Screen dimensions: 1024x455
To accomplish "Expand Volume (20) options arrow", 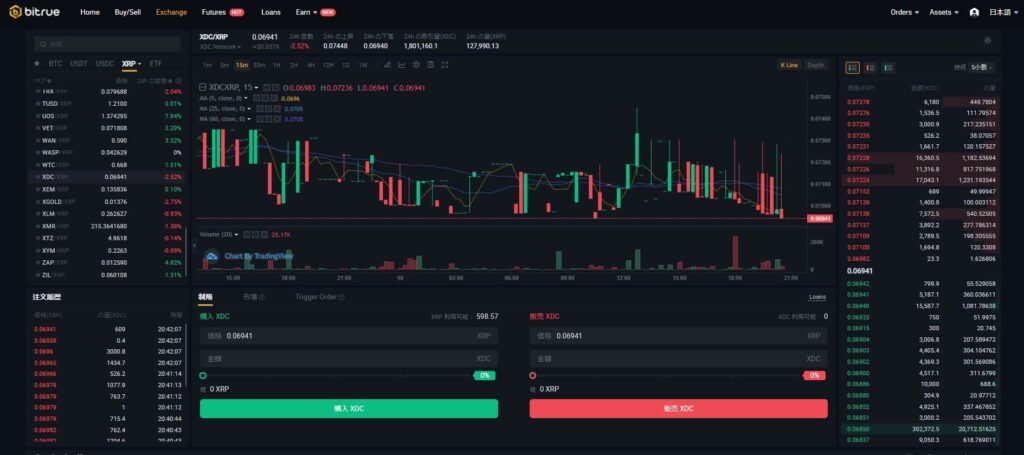I will (x=236, y=234).
